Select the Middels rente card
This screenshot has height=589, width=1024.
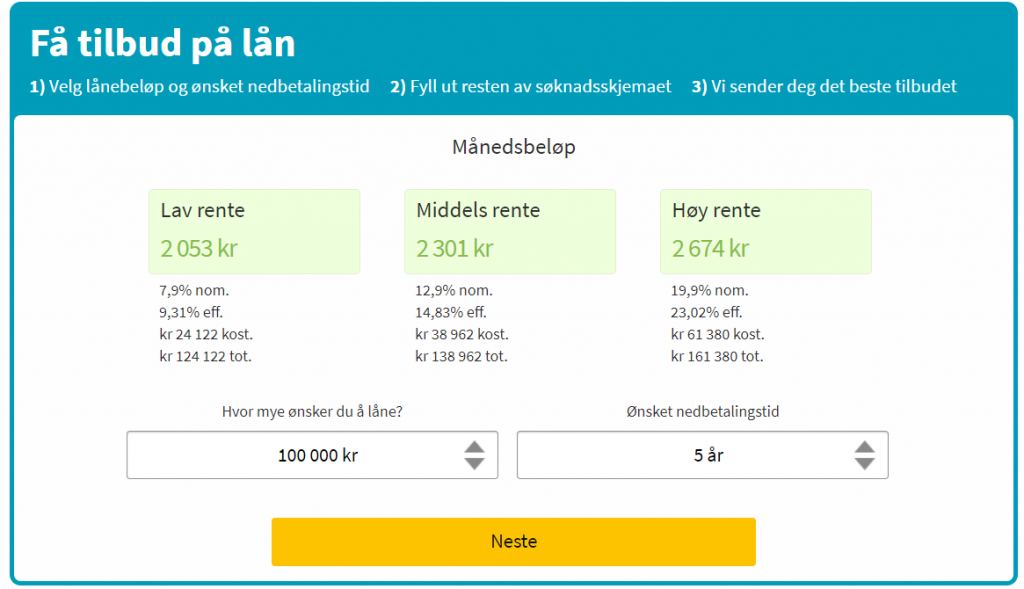(x=510, y=231)
